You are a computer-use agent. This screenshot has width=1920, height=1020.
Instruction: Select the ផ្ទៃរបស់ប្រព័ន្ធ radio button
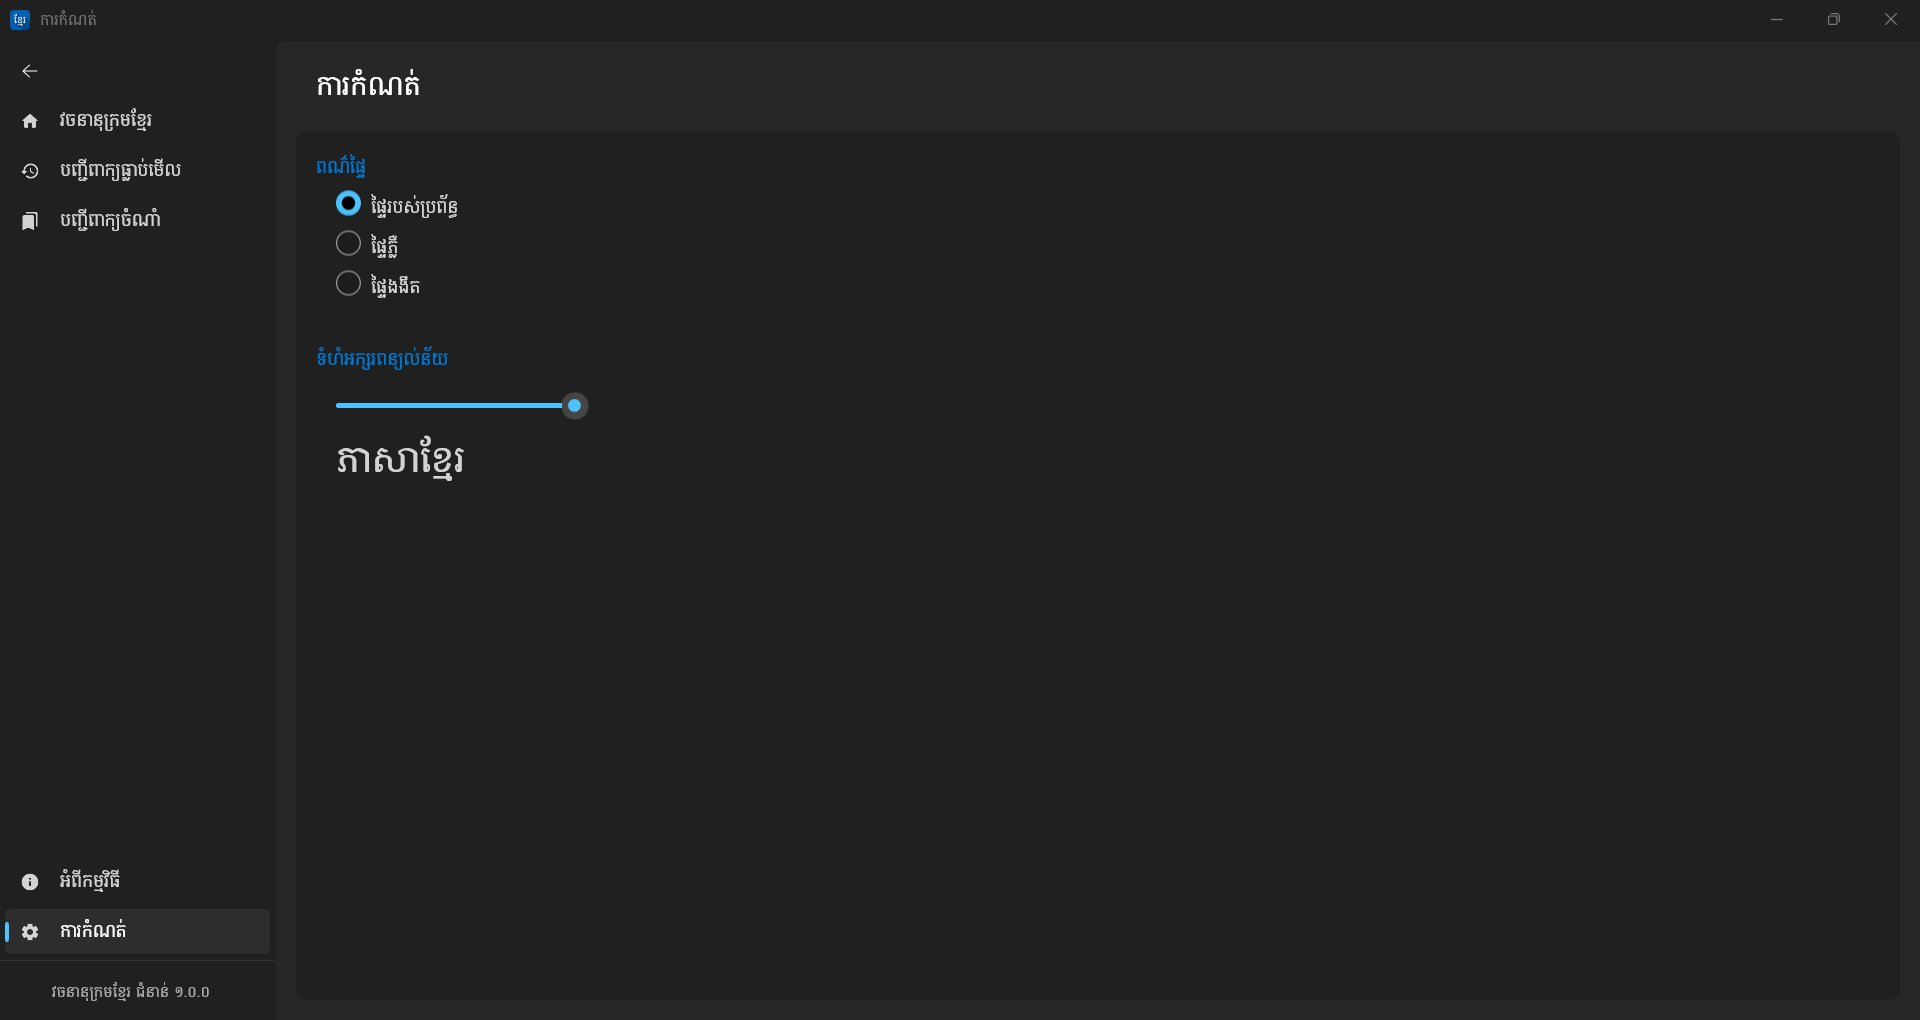pyautogui.click(x=348, y=204)
